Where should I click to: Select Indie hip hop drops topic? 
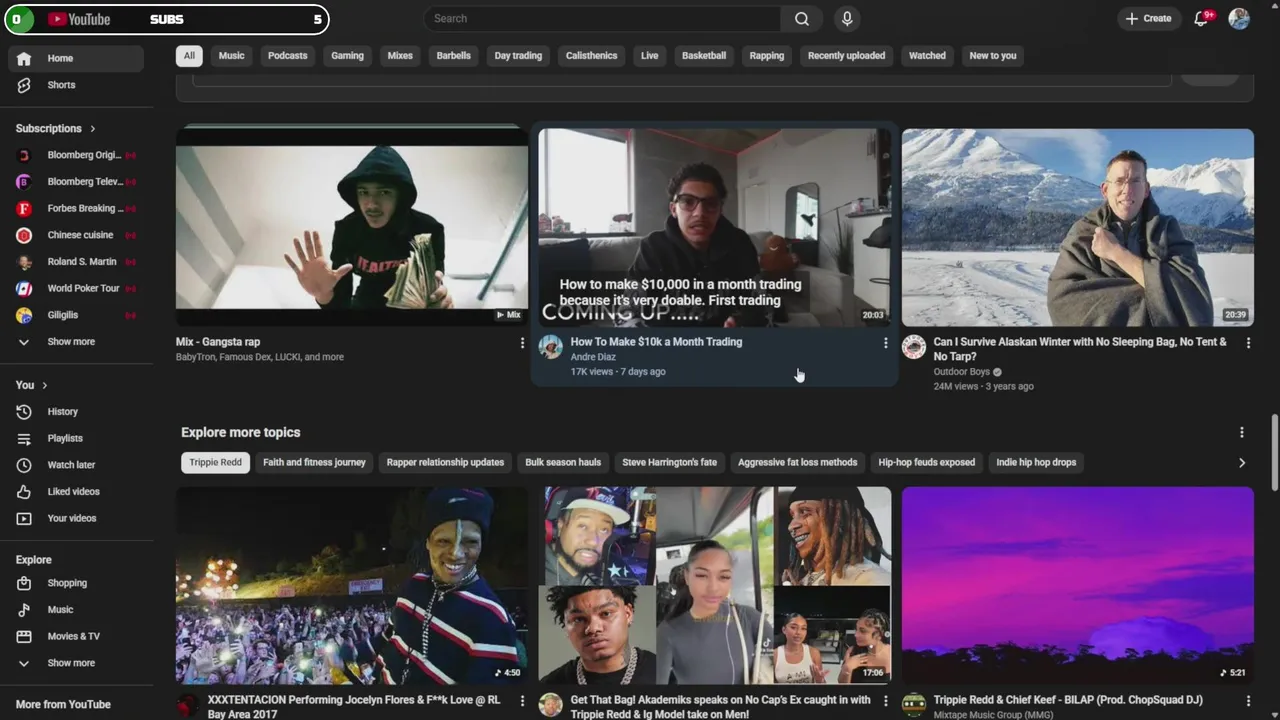[1036, 463]
